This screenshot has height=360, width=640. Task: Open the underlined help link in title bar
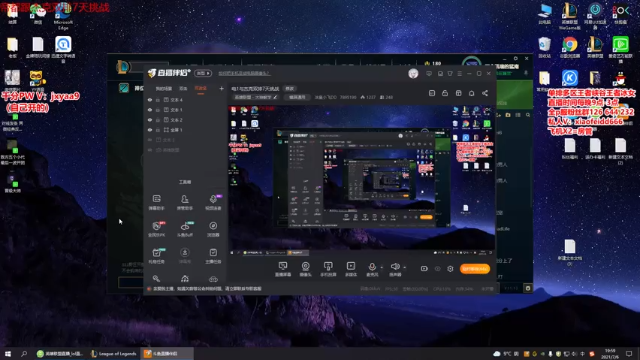(x=244, y=73)
